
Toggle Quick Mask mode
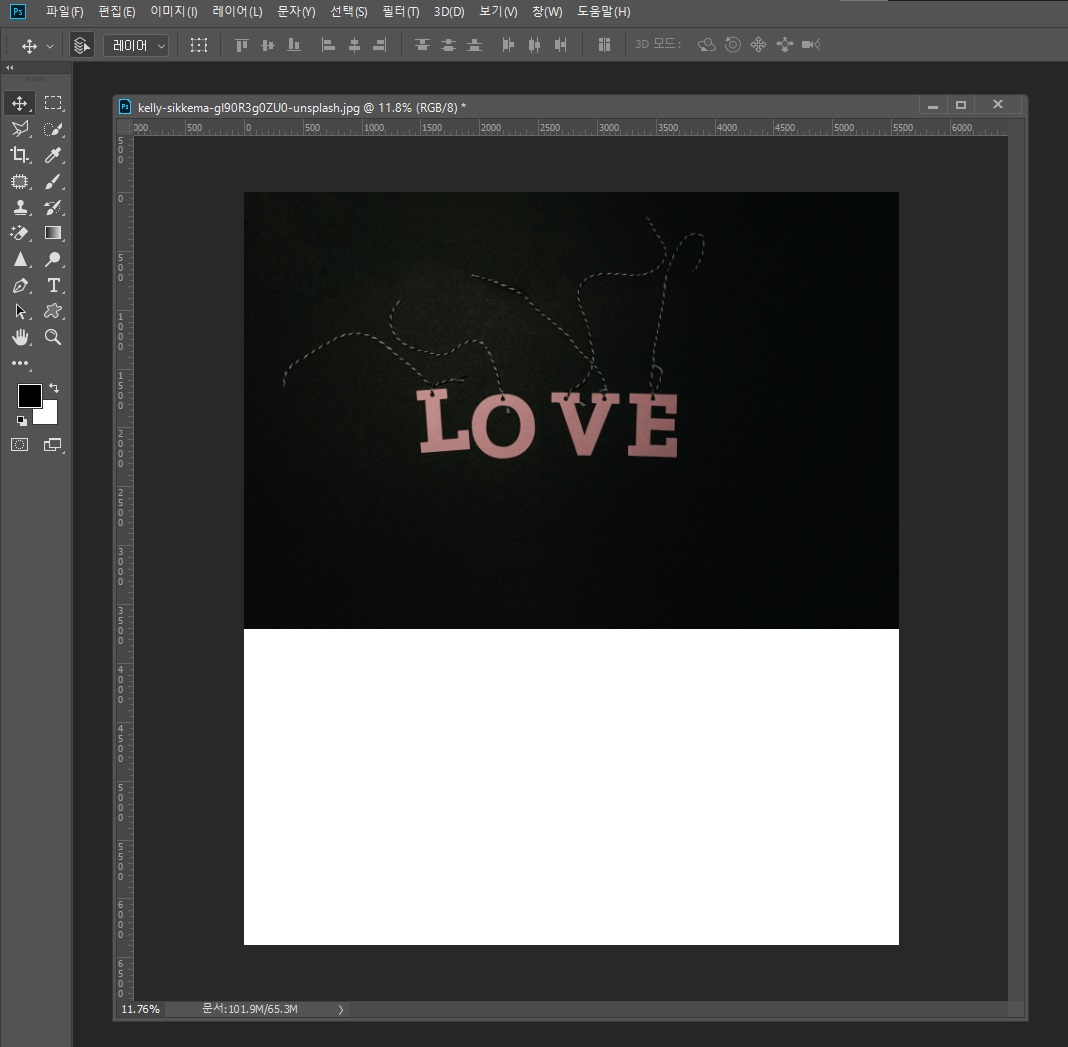[20, 445]
